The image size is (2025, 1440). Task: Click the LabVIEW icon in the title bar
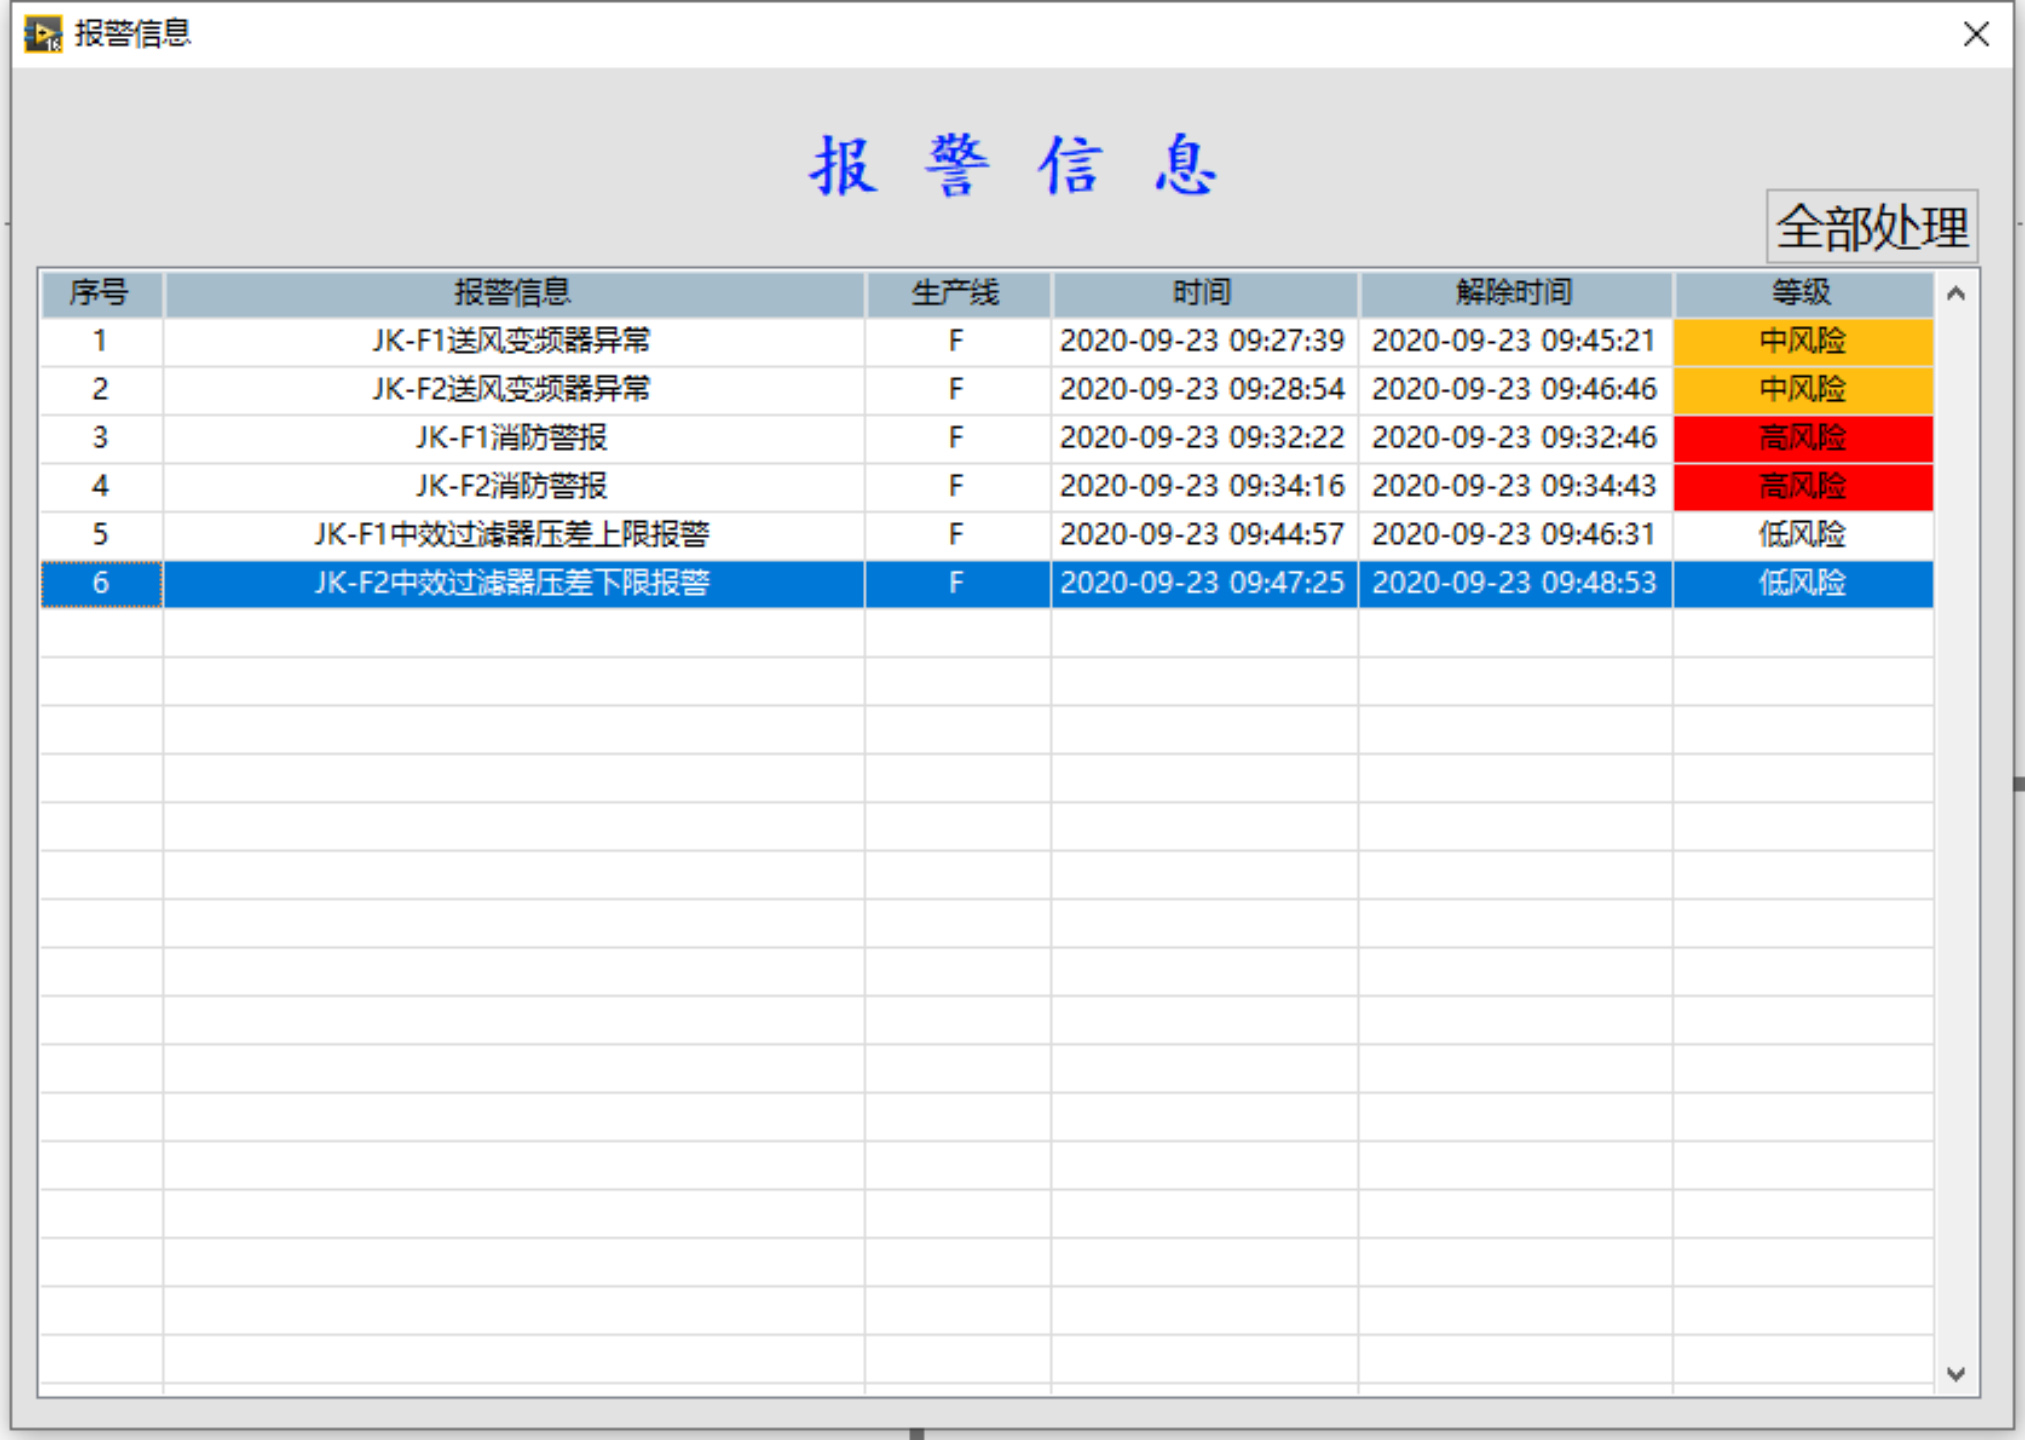click(43, 34)
